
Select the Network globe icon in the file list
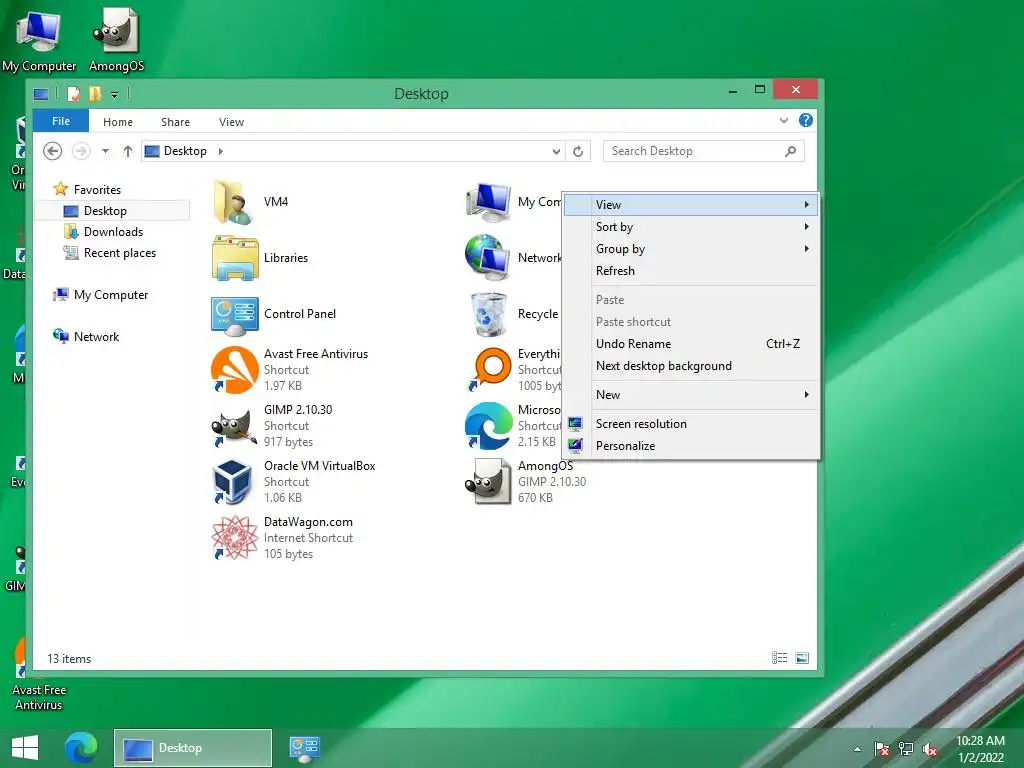coord(488,257)
